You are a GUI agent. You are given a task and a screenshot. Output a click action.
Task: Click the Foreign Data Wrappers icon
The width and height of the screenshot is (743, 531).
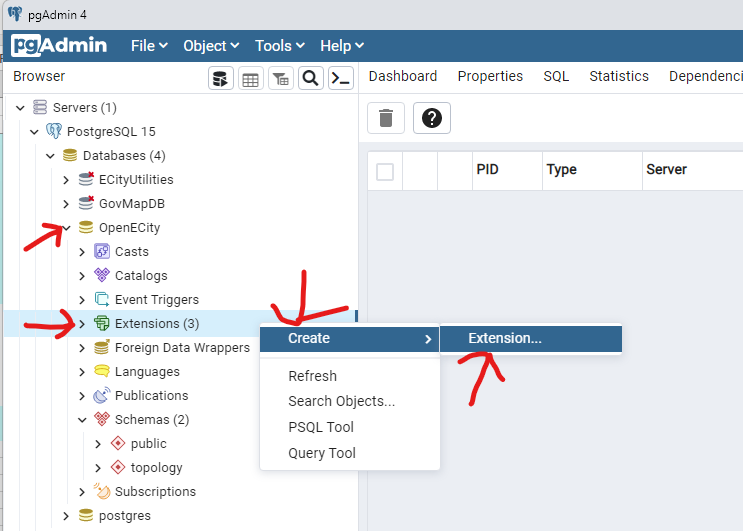102,347
